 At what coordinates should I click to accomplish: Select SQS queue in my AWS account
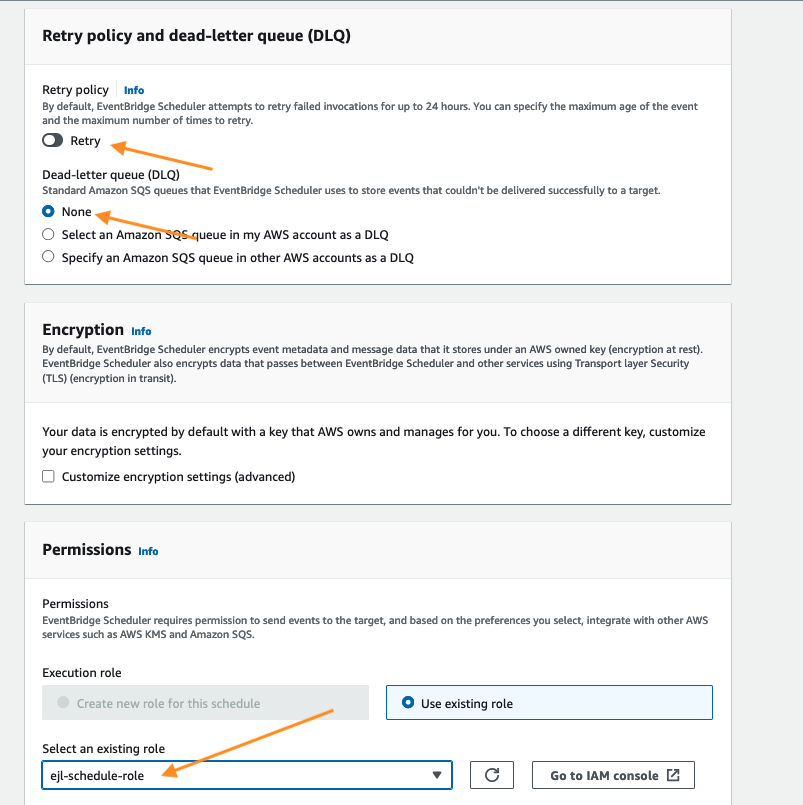[48, 234]
